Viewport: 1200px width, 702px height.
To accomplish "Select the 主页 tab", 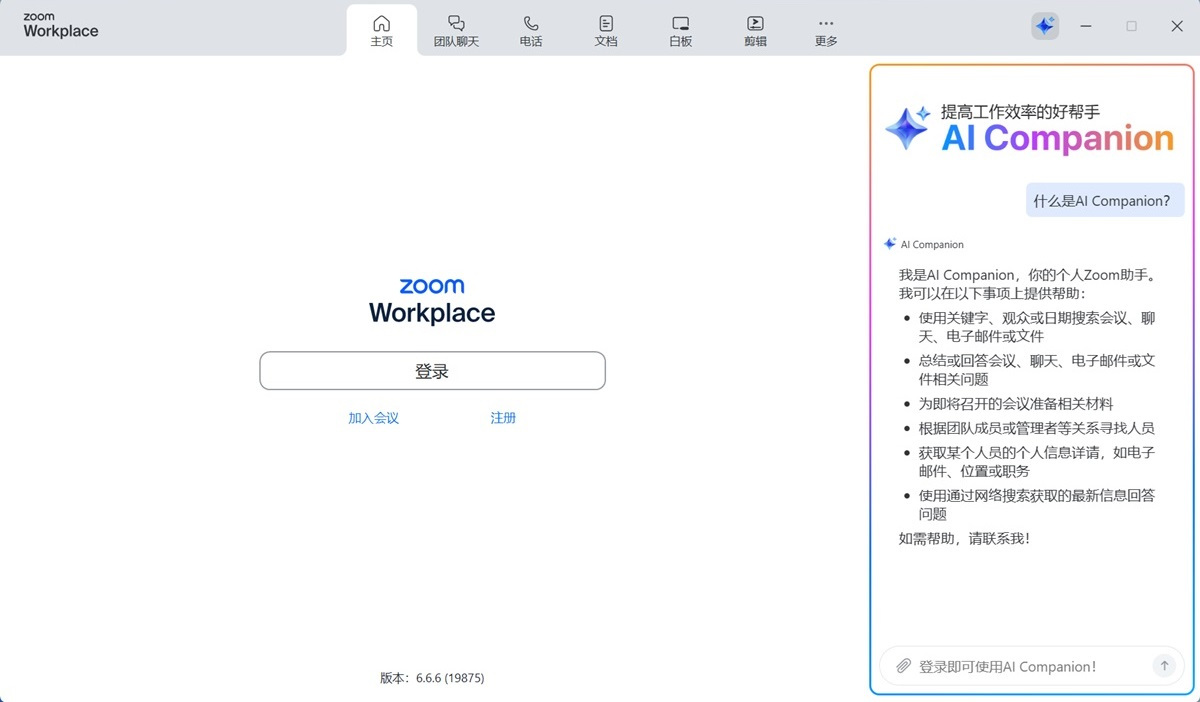I will (381, 29).
